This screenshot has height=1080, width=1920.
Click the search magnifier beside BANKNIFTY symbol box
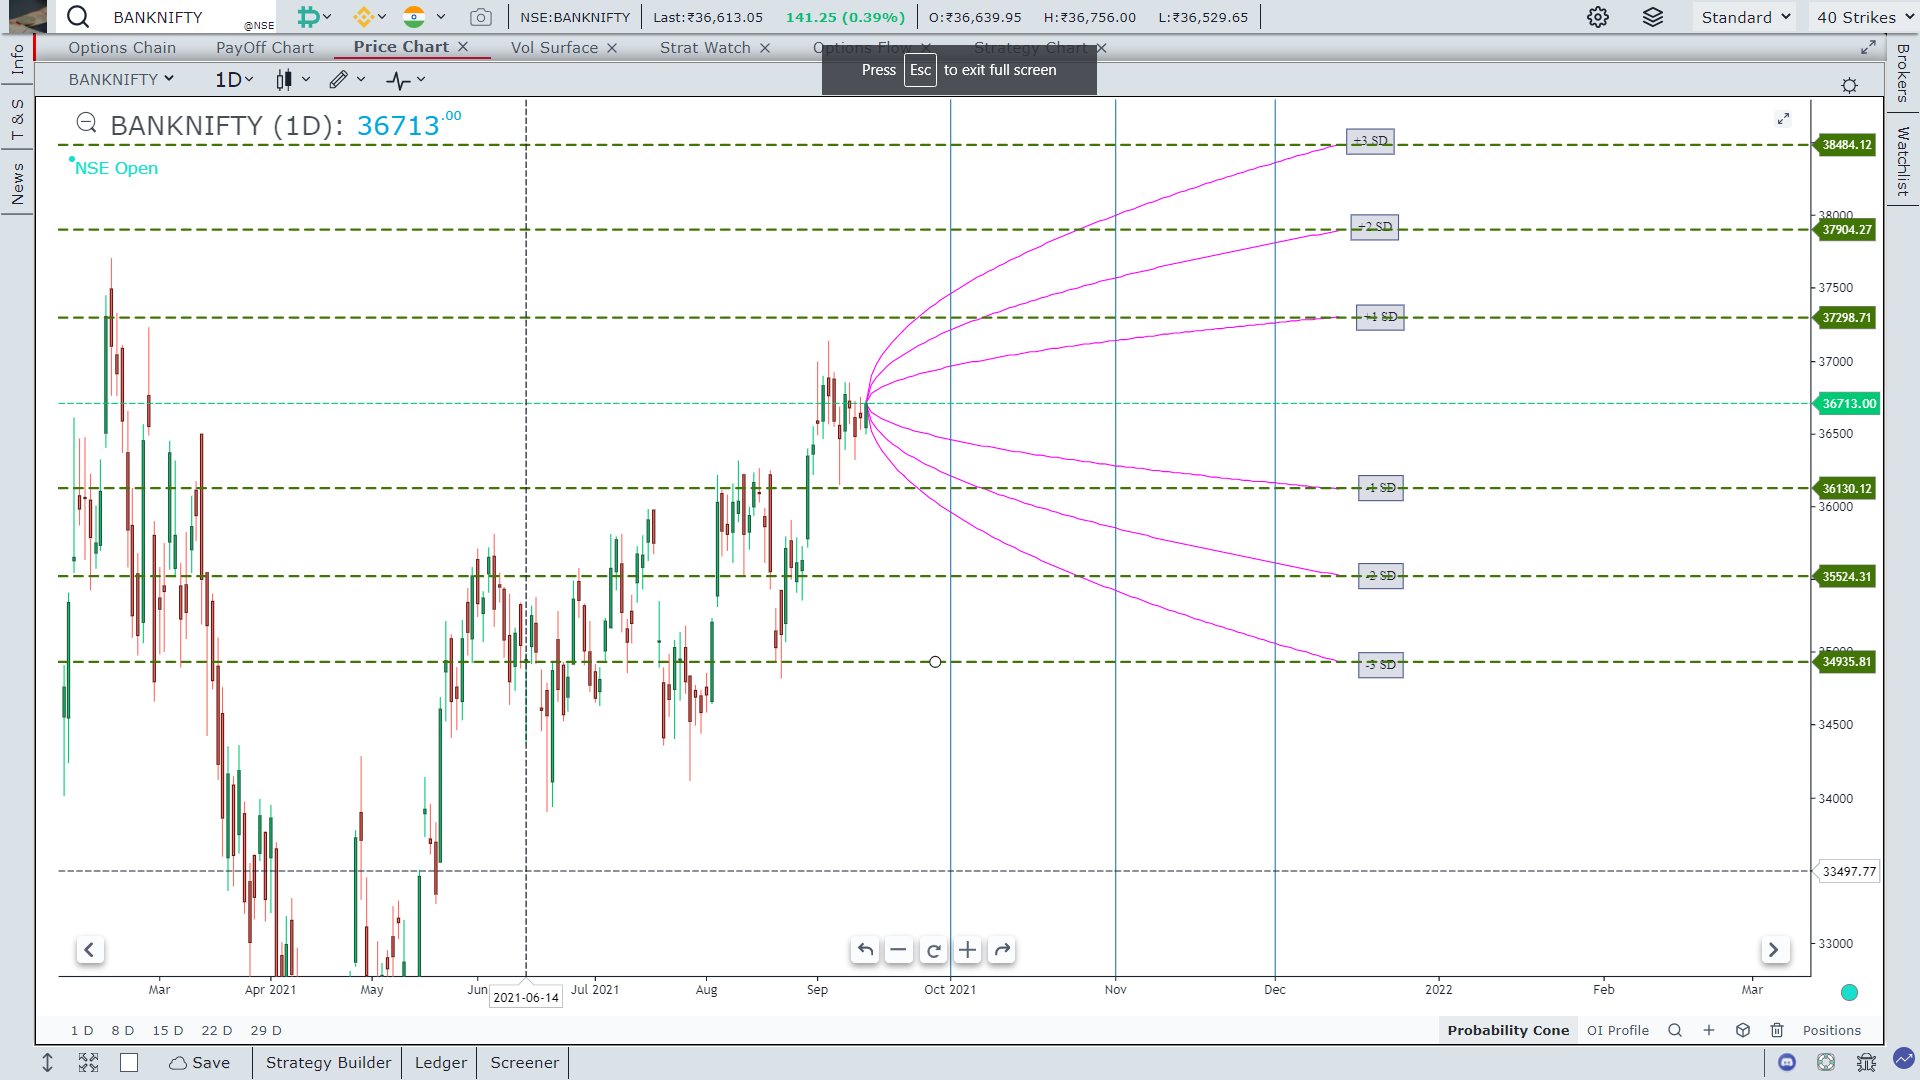[78, 17]
